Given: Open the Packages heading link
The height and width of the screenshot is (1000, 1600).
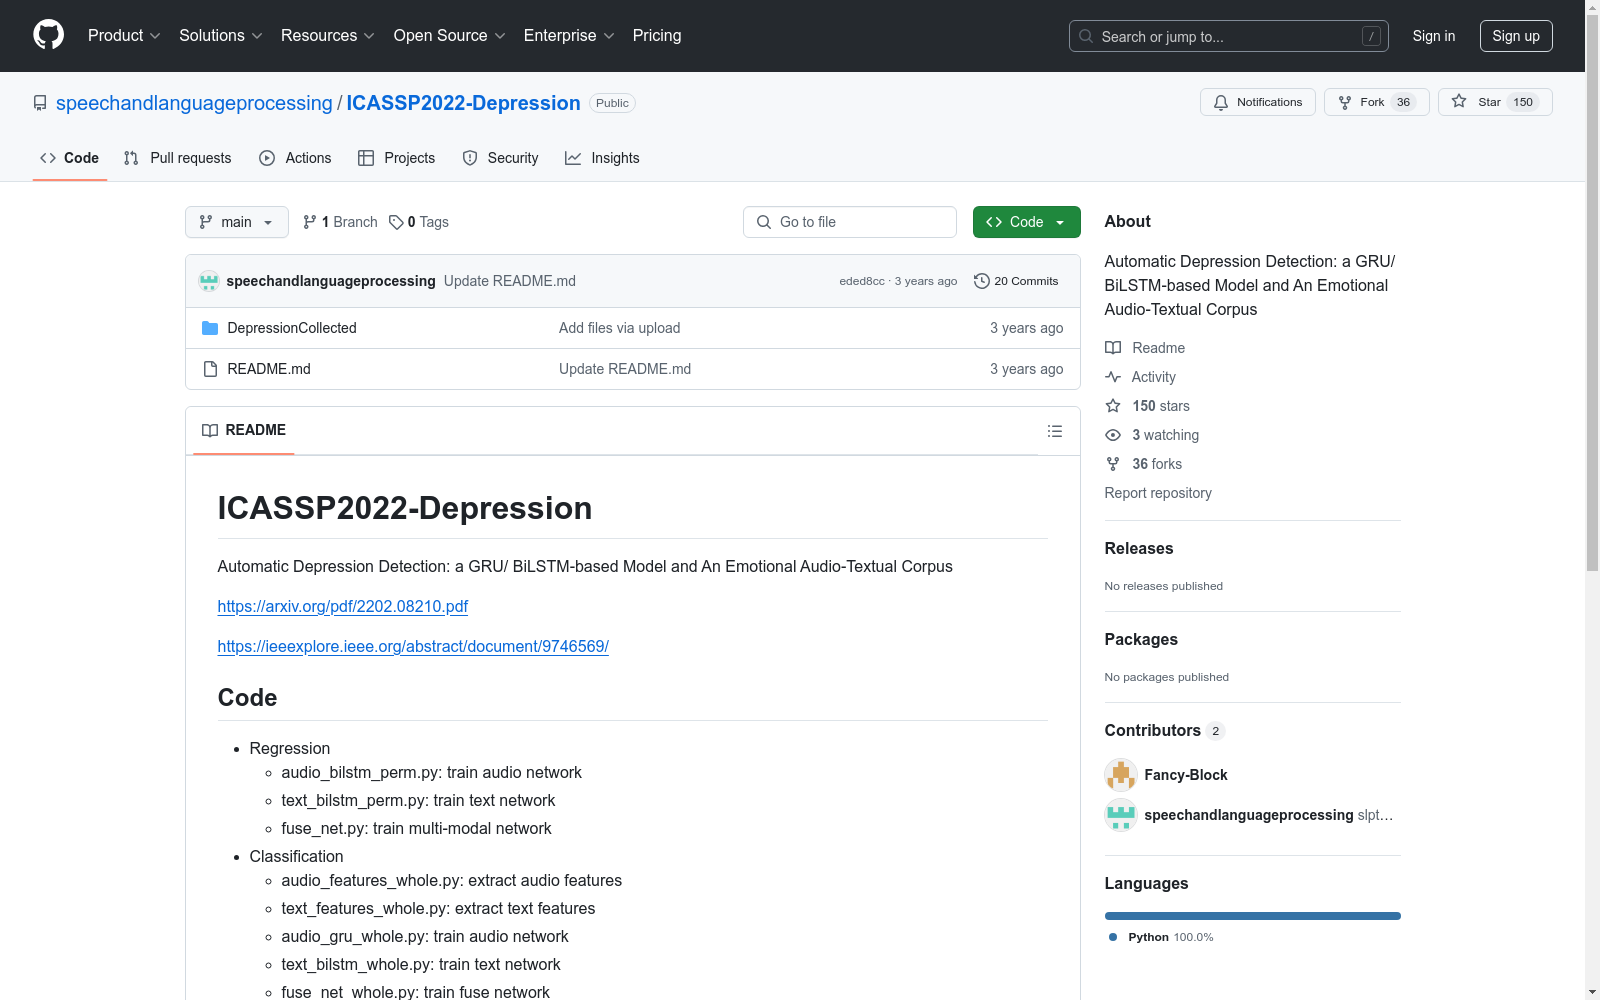Looking at the screenshot, I should 1141,640.
